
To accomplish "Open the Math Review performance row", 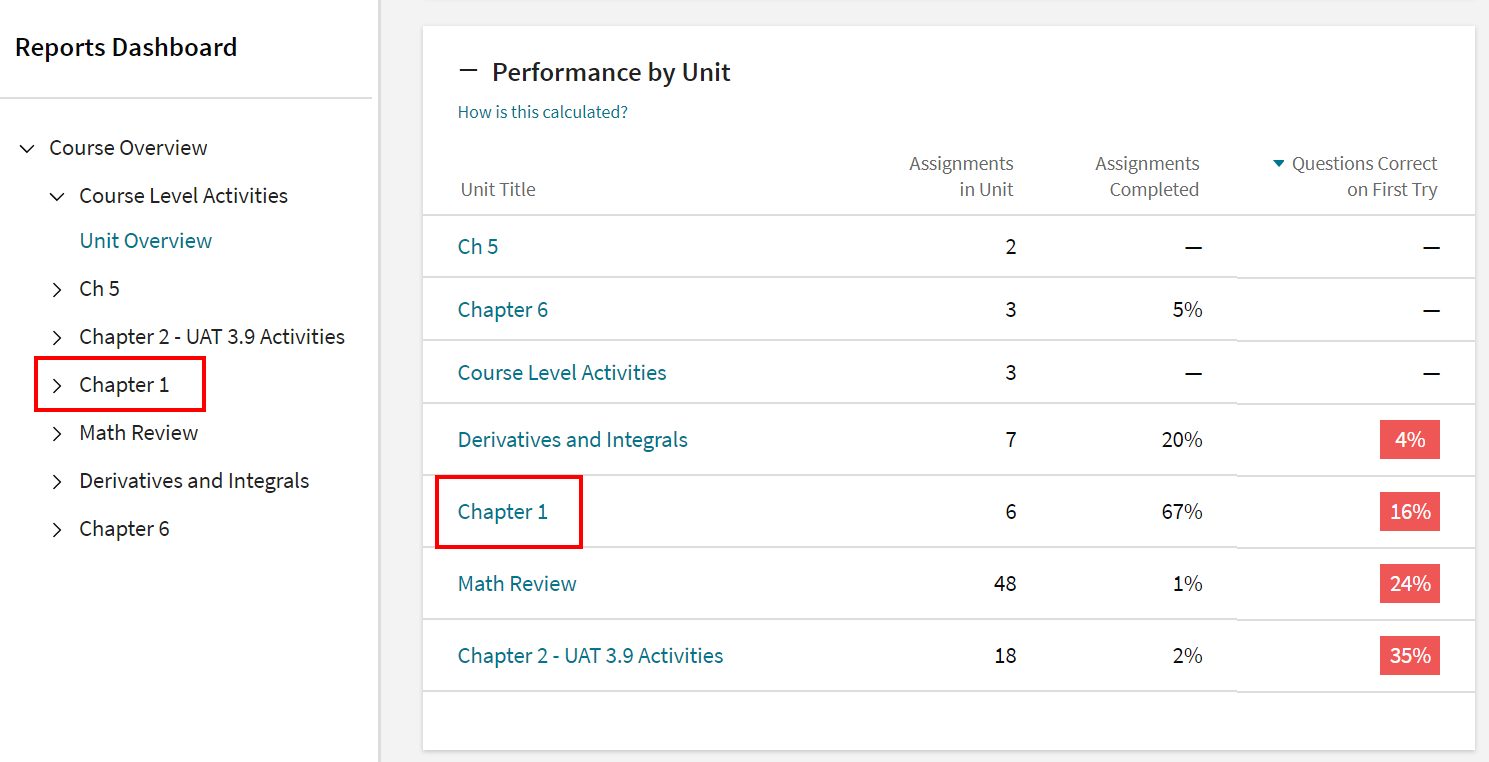I will click(x=516, y=583).
